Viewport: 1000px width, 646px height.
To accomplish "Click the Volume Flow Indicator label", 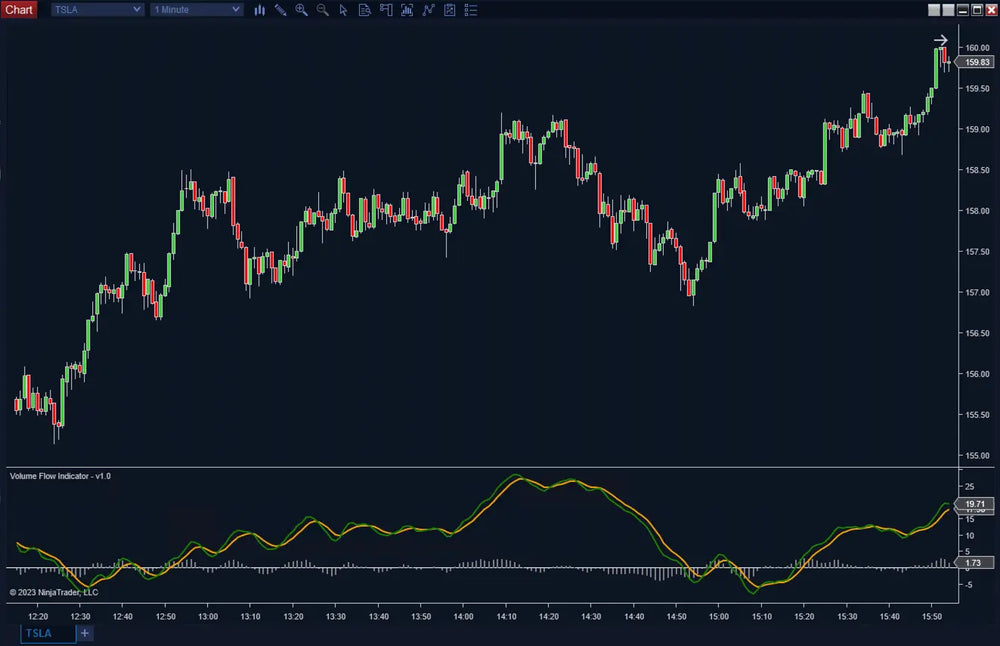I will [60, 476].
